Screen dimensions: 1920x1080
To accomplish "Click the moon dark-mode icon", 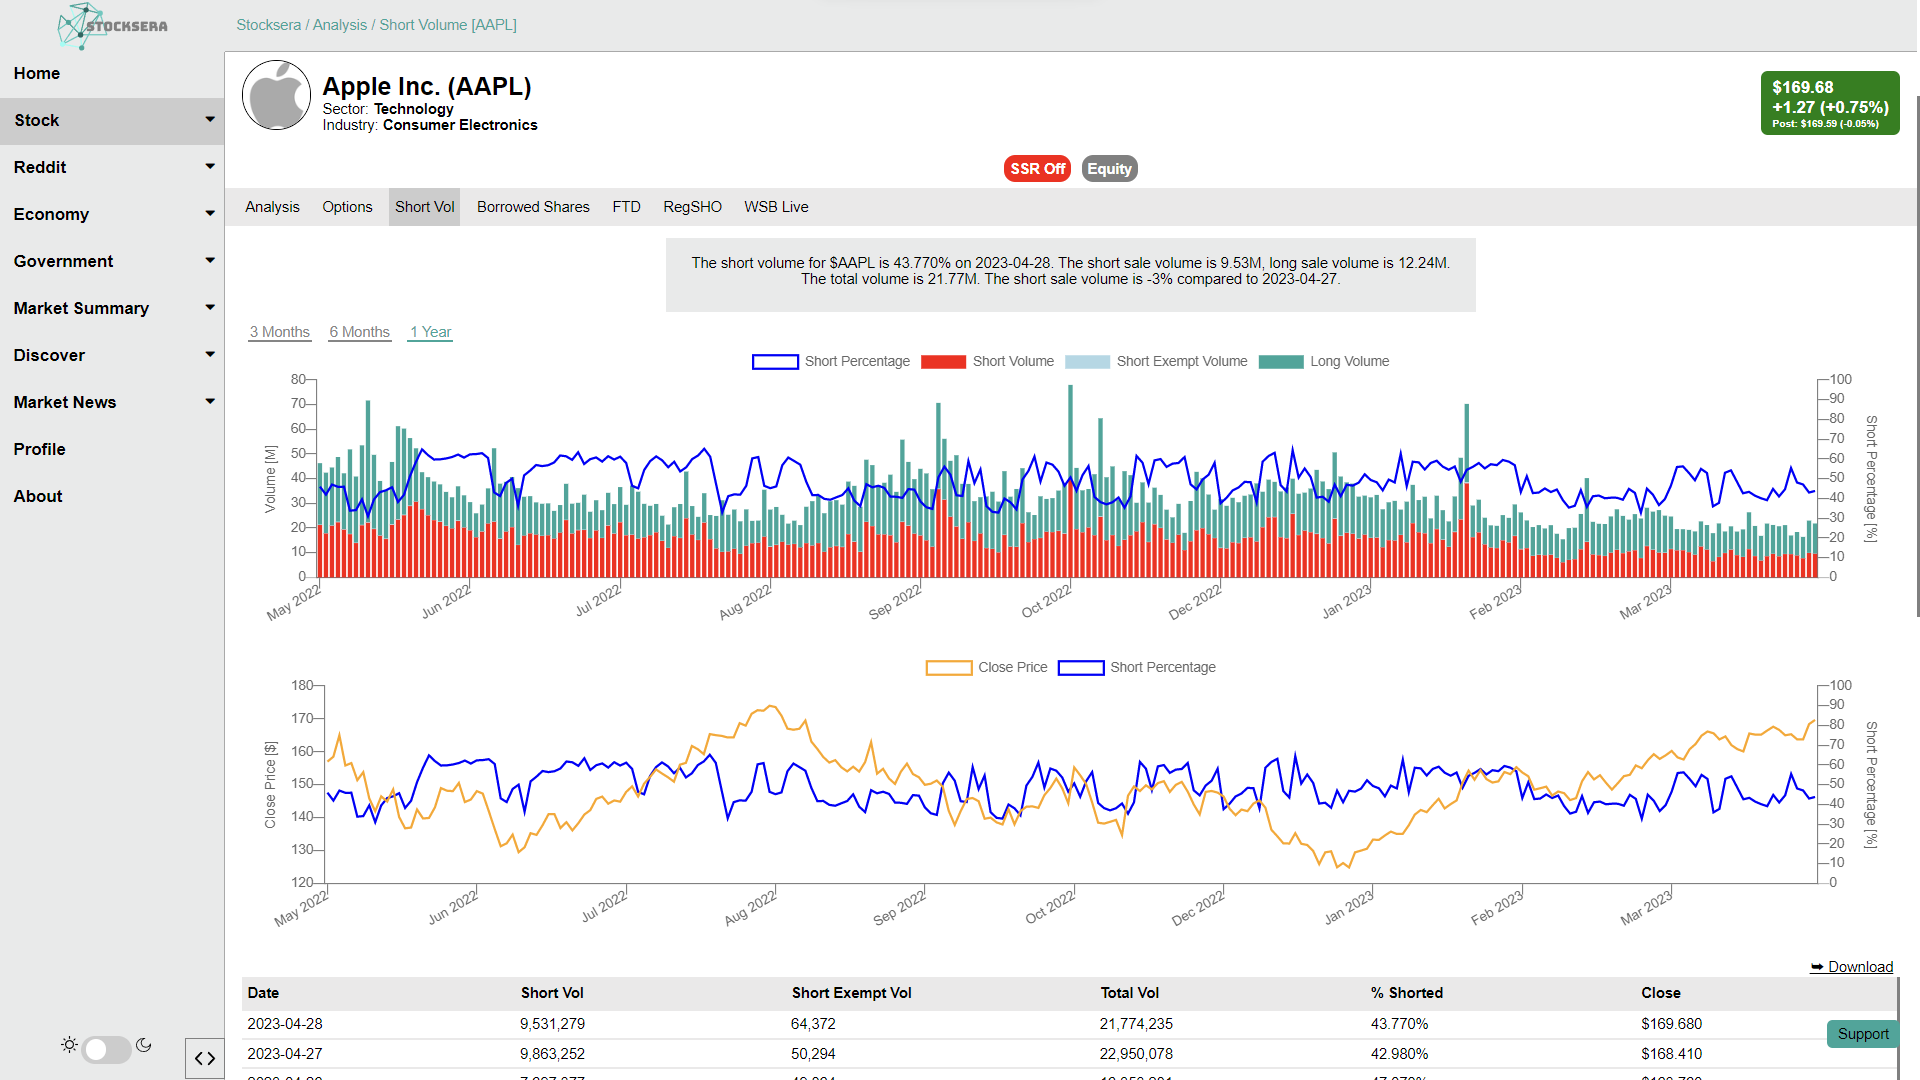I will tap(144, 1045).
